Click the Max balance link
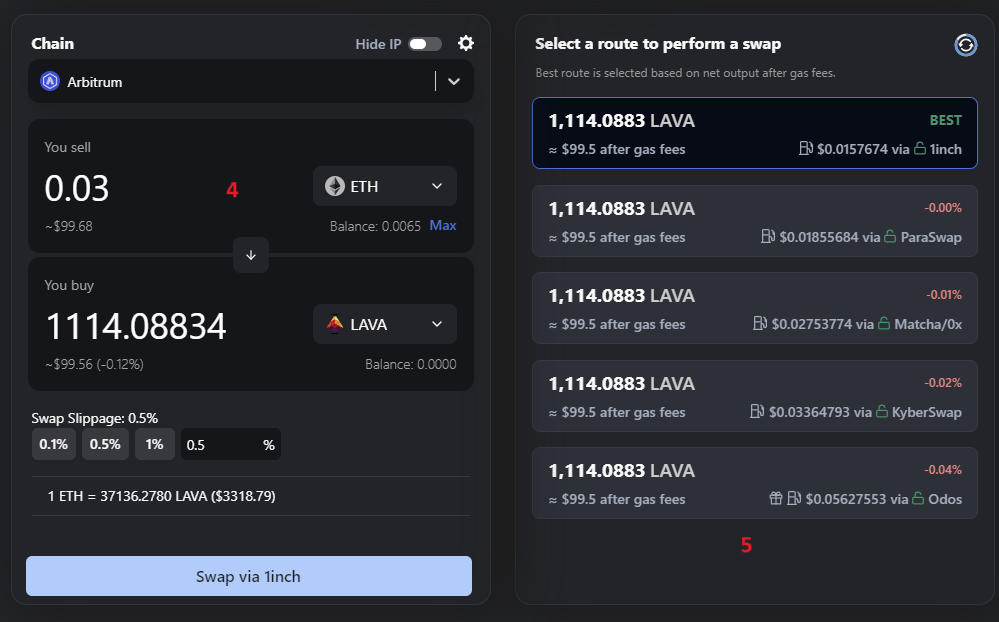Viewport: 999px width, 622px height. (x=443, y=226)
